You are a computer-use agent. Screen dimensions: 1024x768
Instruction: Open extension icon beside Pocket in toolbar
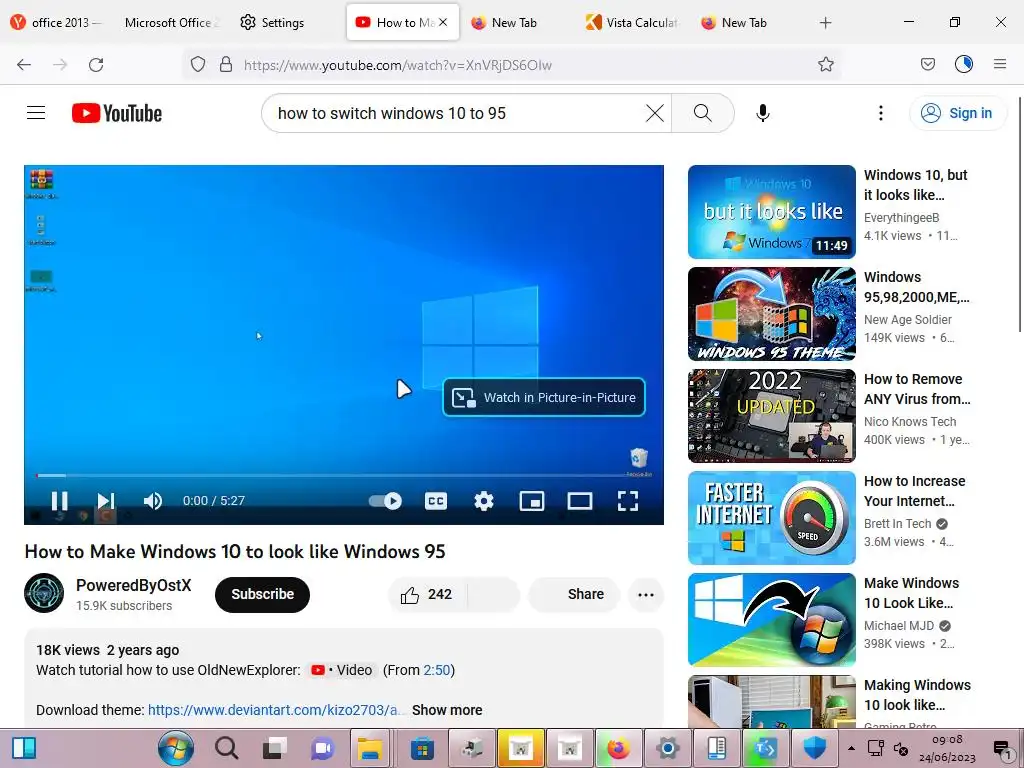point(964,64)
